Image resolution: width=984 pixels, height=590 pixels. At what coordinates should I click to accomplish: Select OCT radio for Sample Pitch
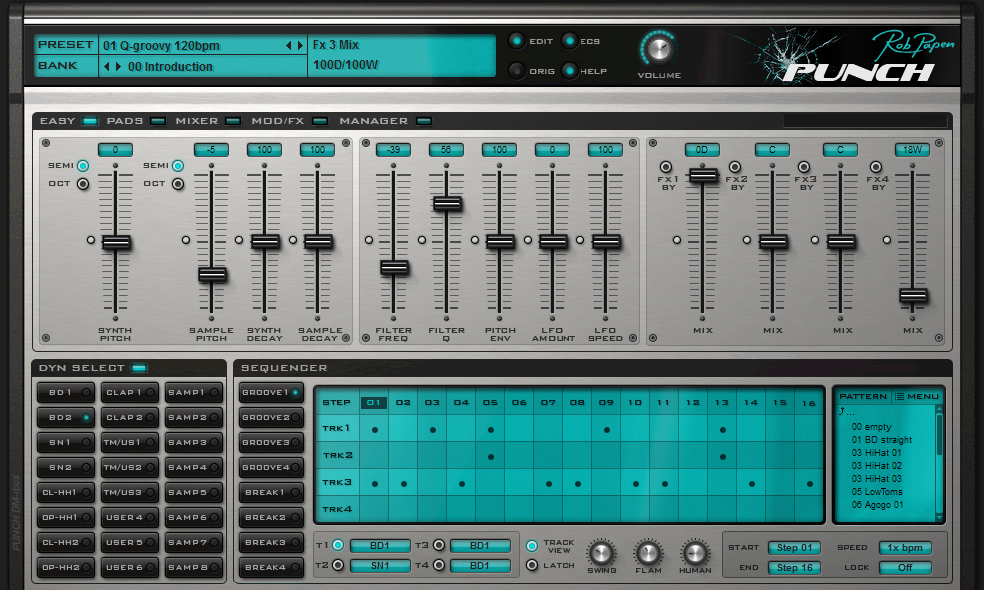pyautogui.click(x=178, y=184)
